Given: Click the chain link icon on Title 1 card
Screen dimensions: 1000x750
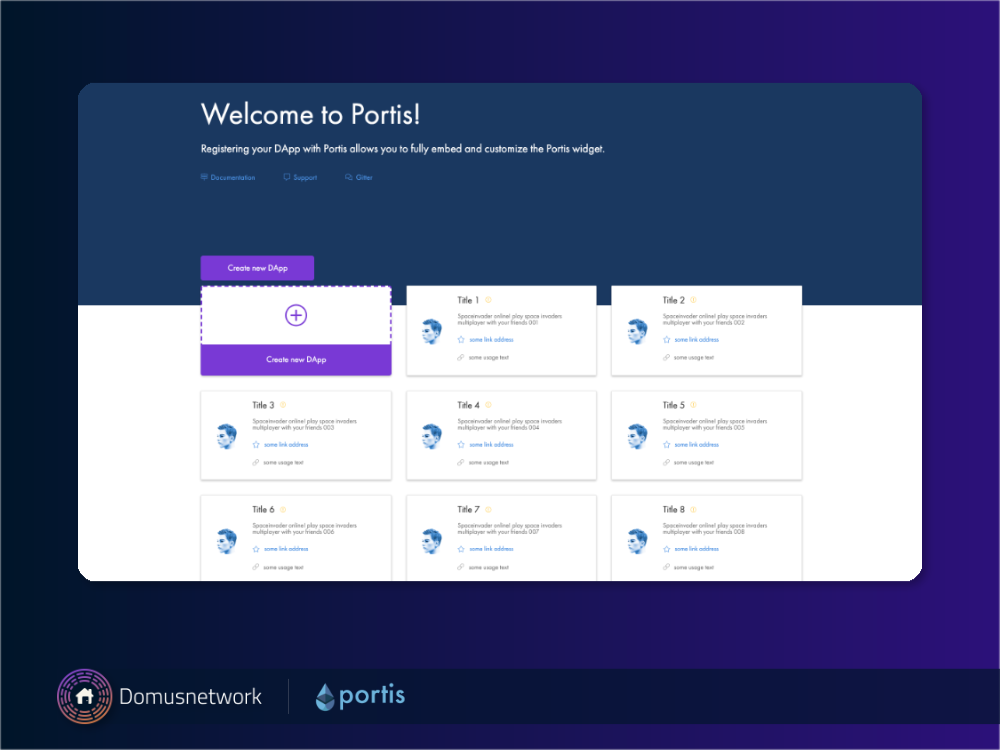Looking at the screenshot, I should (x=460, y=357).
